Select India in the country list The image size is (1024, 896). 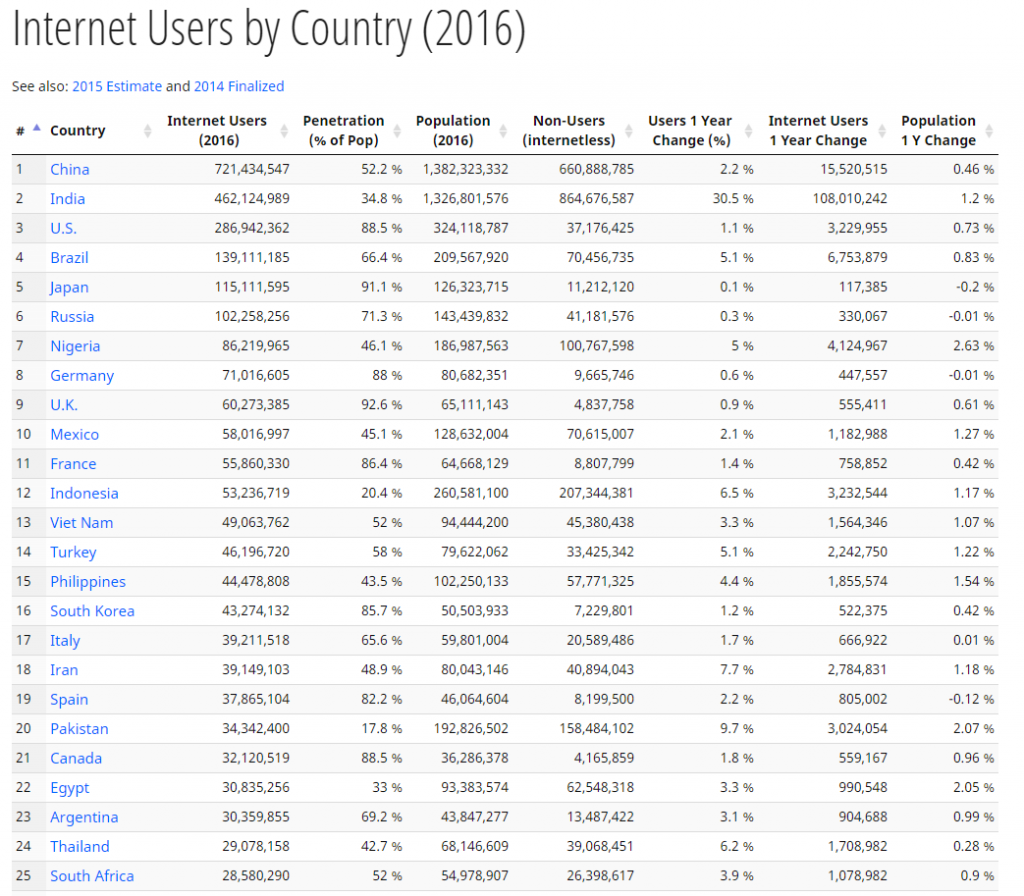click(66, 198)
